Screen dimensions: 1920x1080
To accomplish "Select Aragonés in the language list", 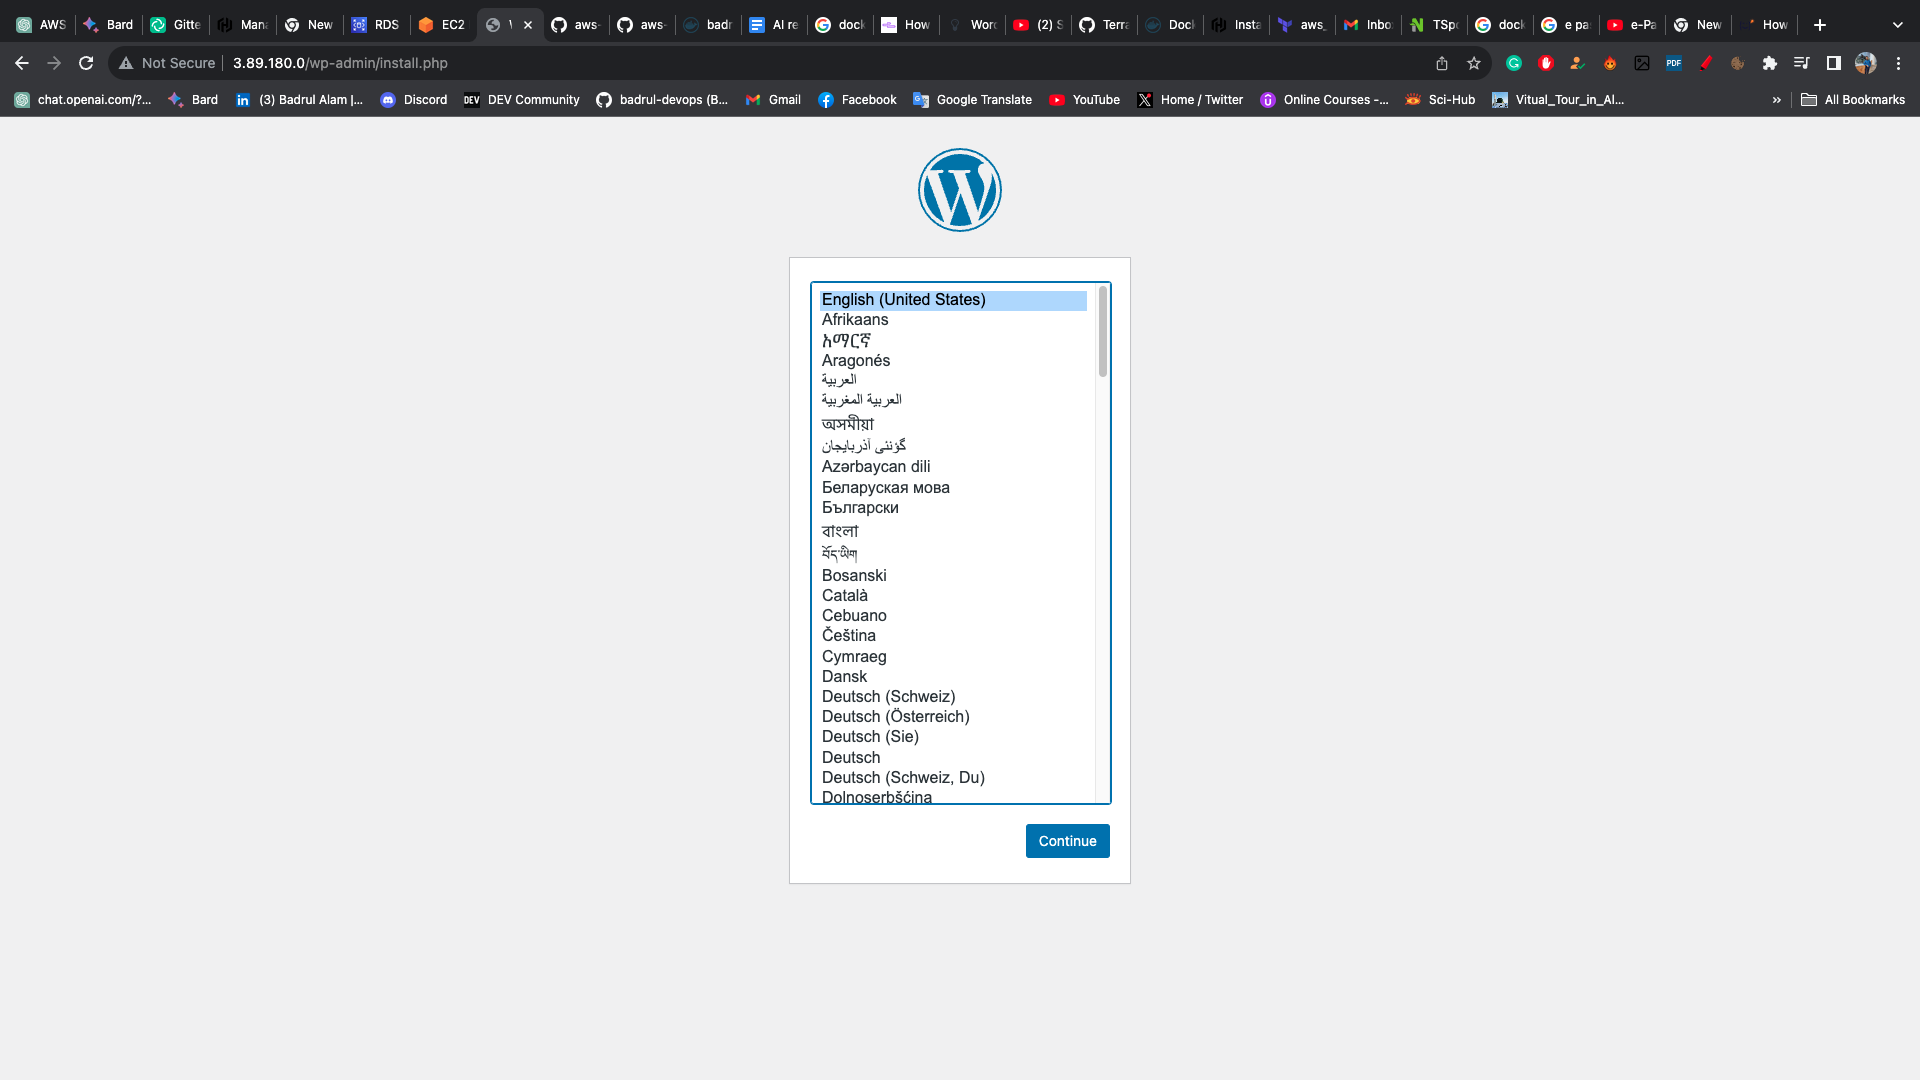I will tap(953, 361).
